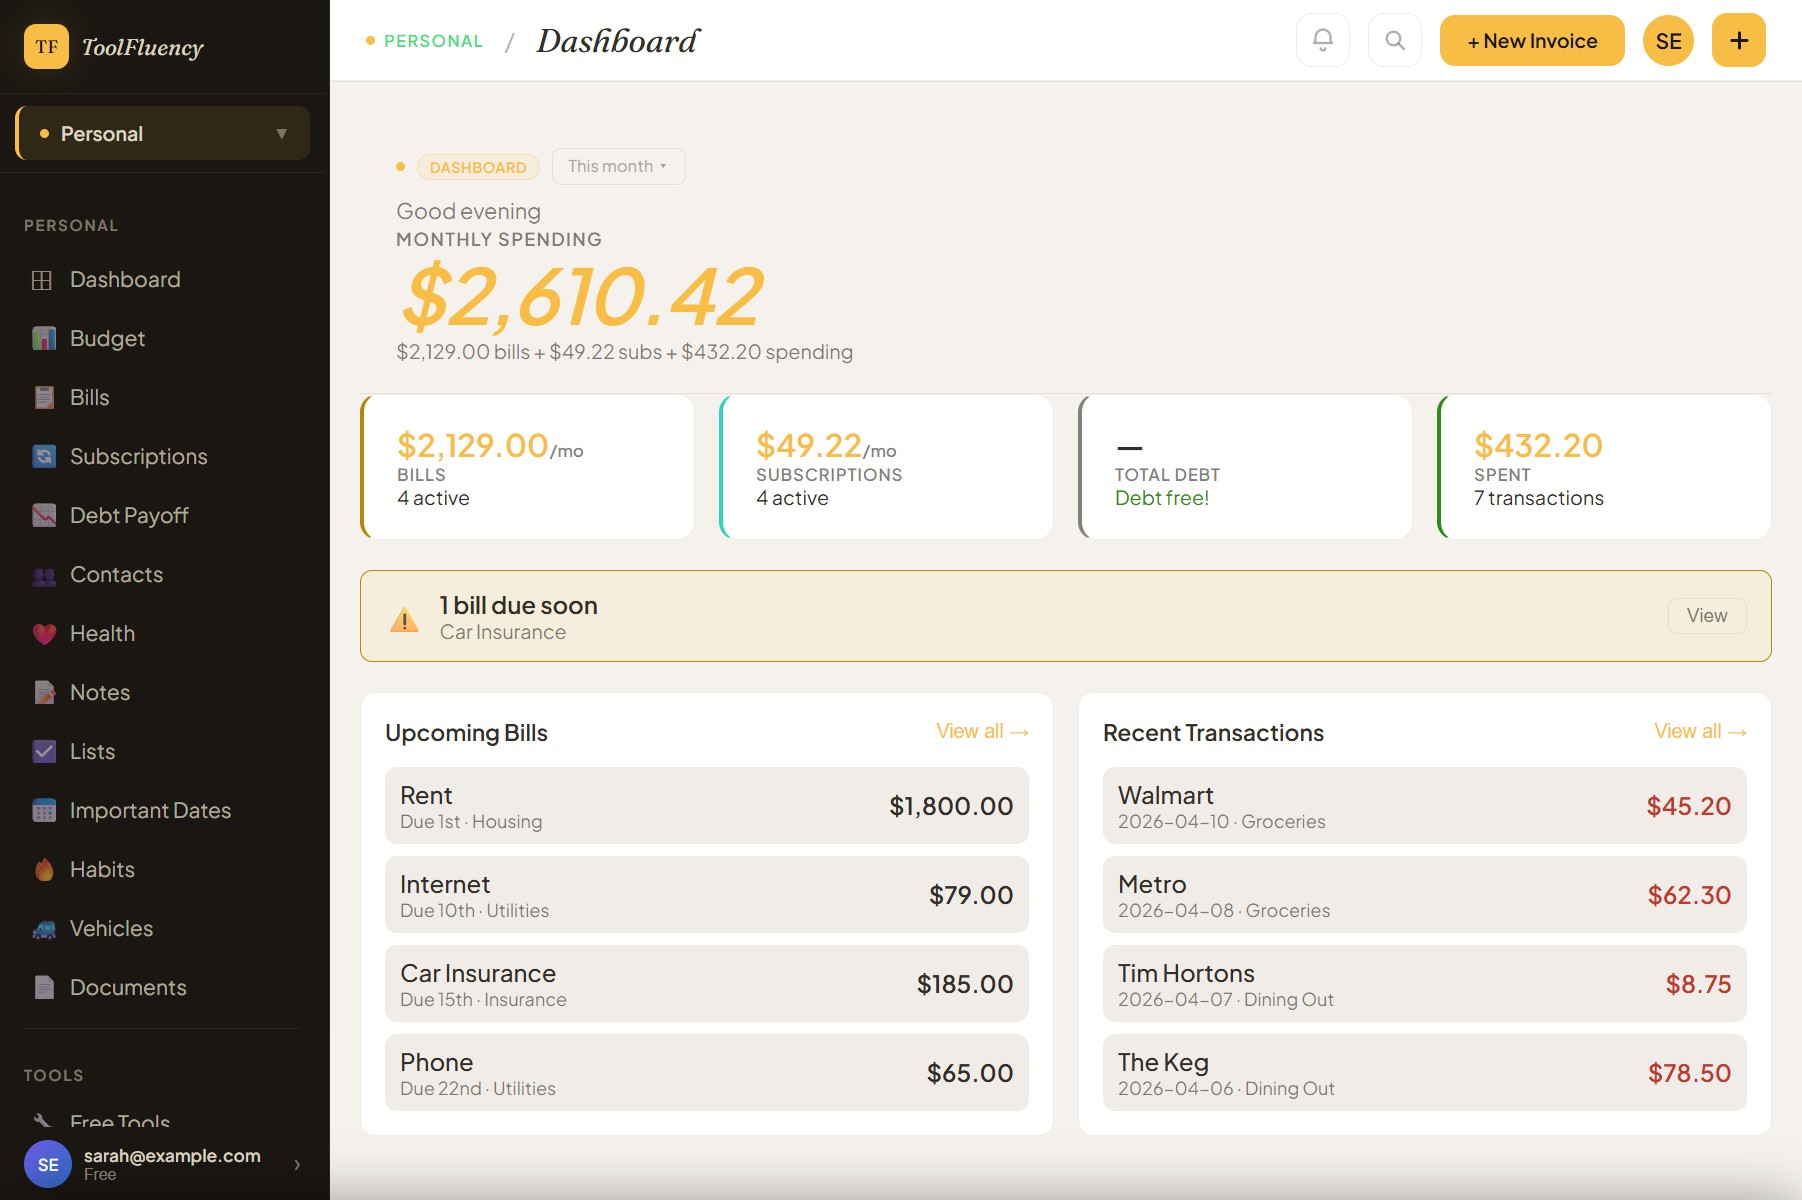Viewport: 1802px width, 1200px height.
Task: Expand account menu chevron beside sarah@example.com
Action: 297,1165
